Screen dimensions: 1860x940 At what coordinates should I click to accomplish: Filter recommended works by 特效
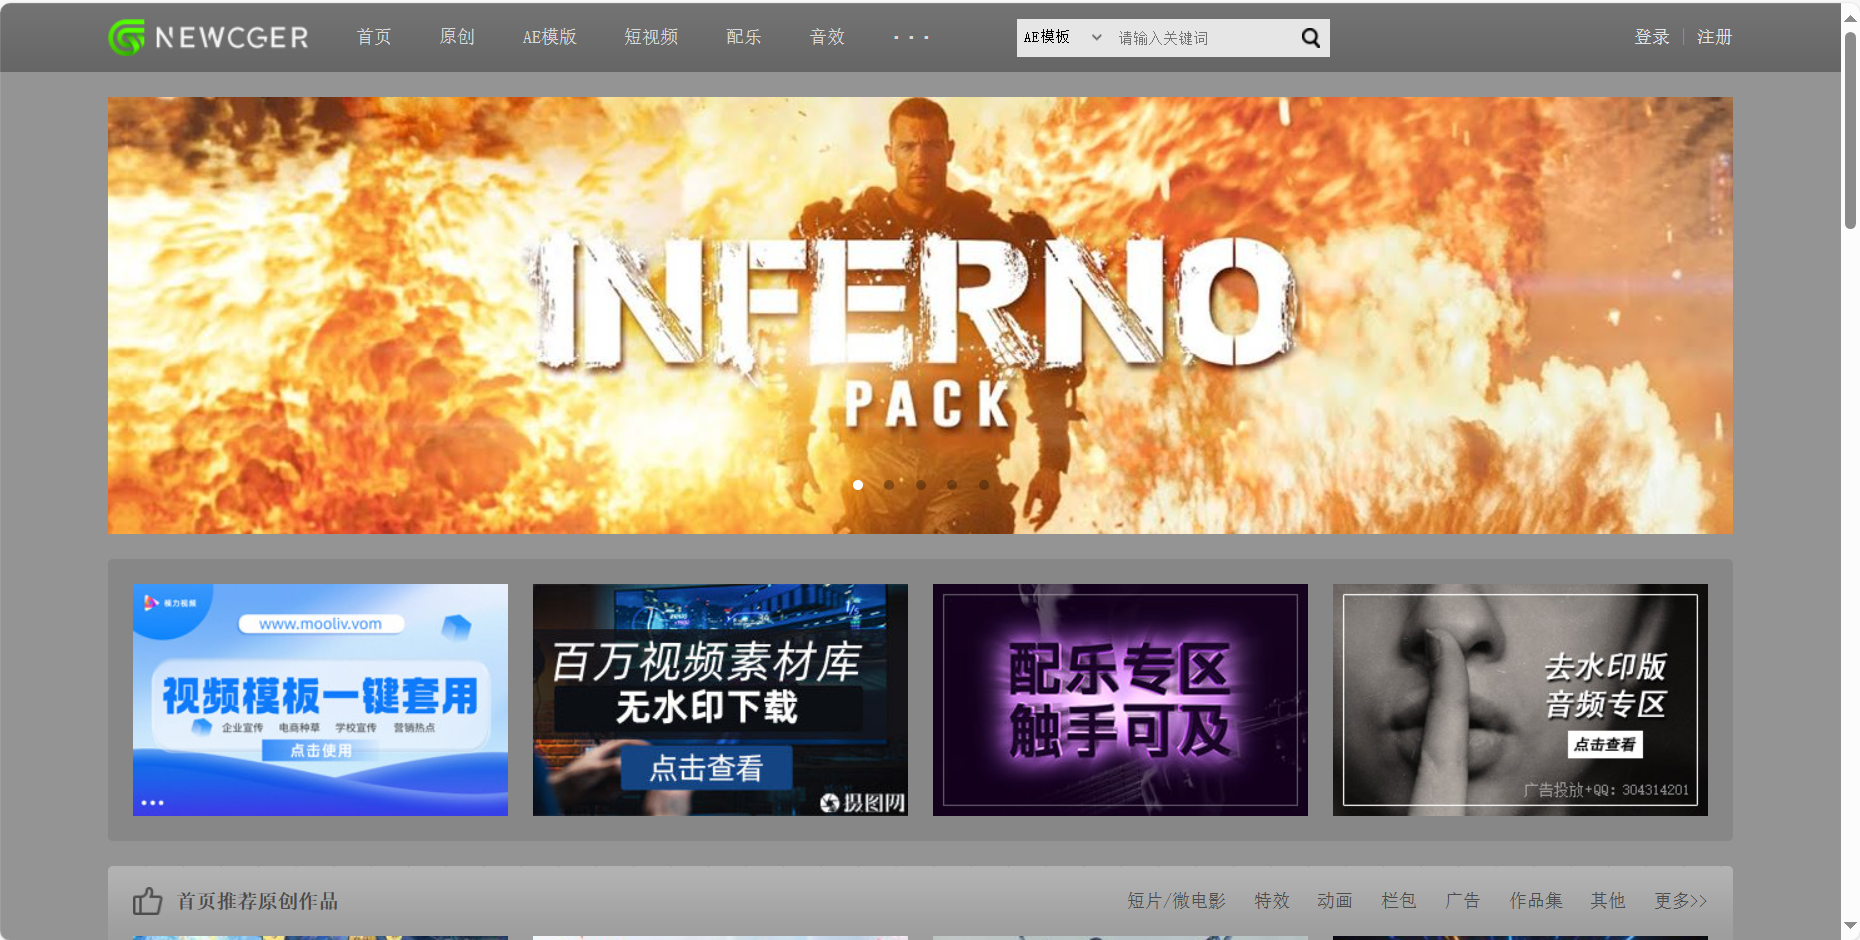tap(1272, 901)
